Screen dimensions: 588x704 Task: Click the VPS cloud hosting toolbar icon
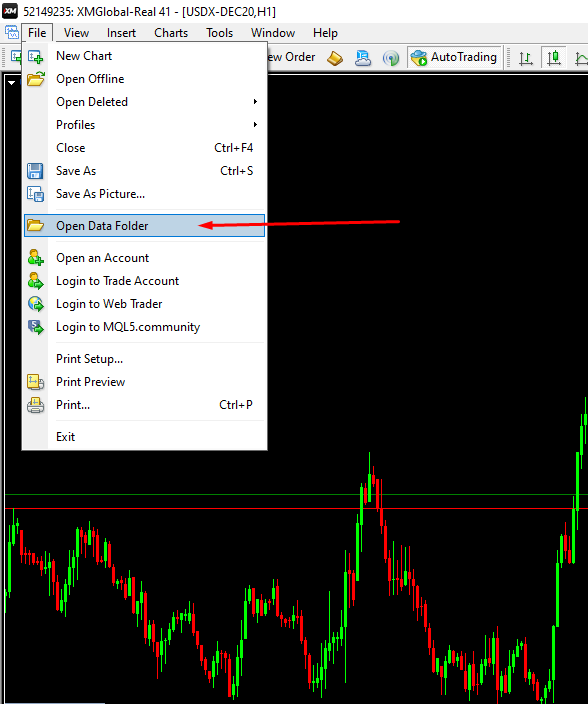pos(363,57)
